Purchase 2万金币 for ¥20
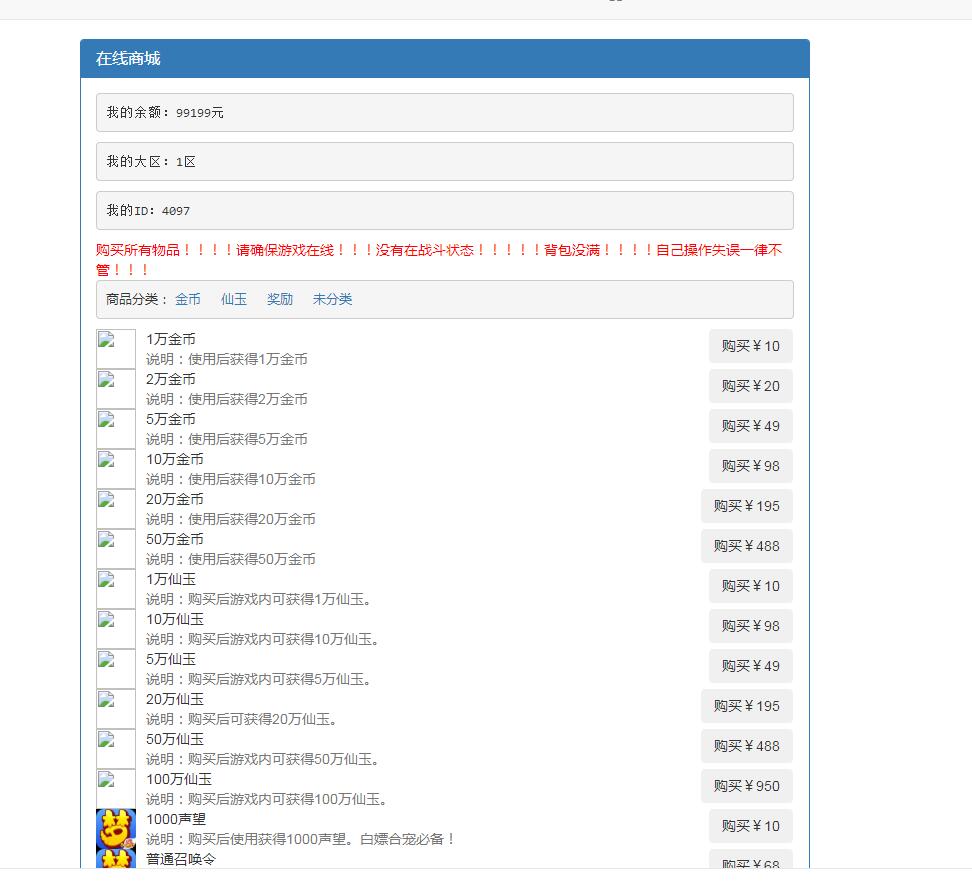Screen dimensions: 972x892 pyautogui.click(x=750, y=386)
